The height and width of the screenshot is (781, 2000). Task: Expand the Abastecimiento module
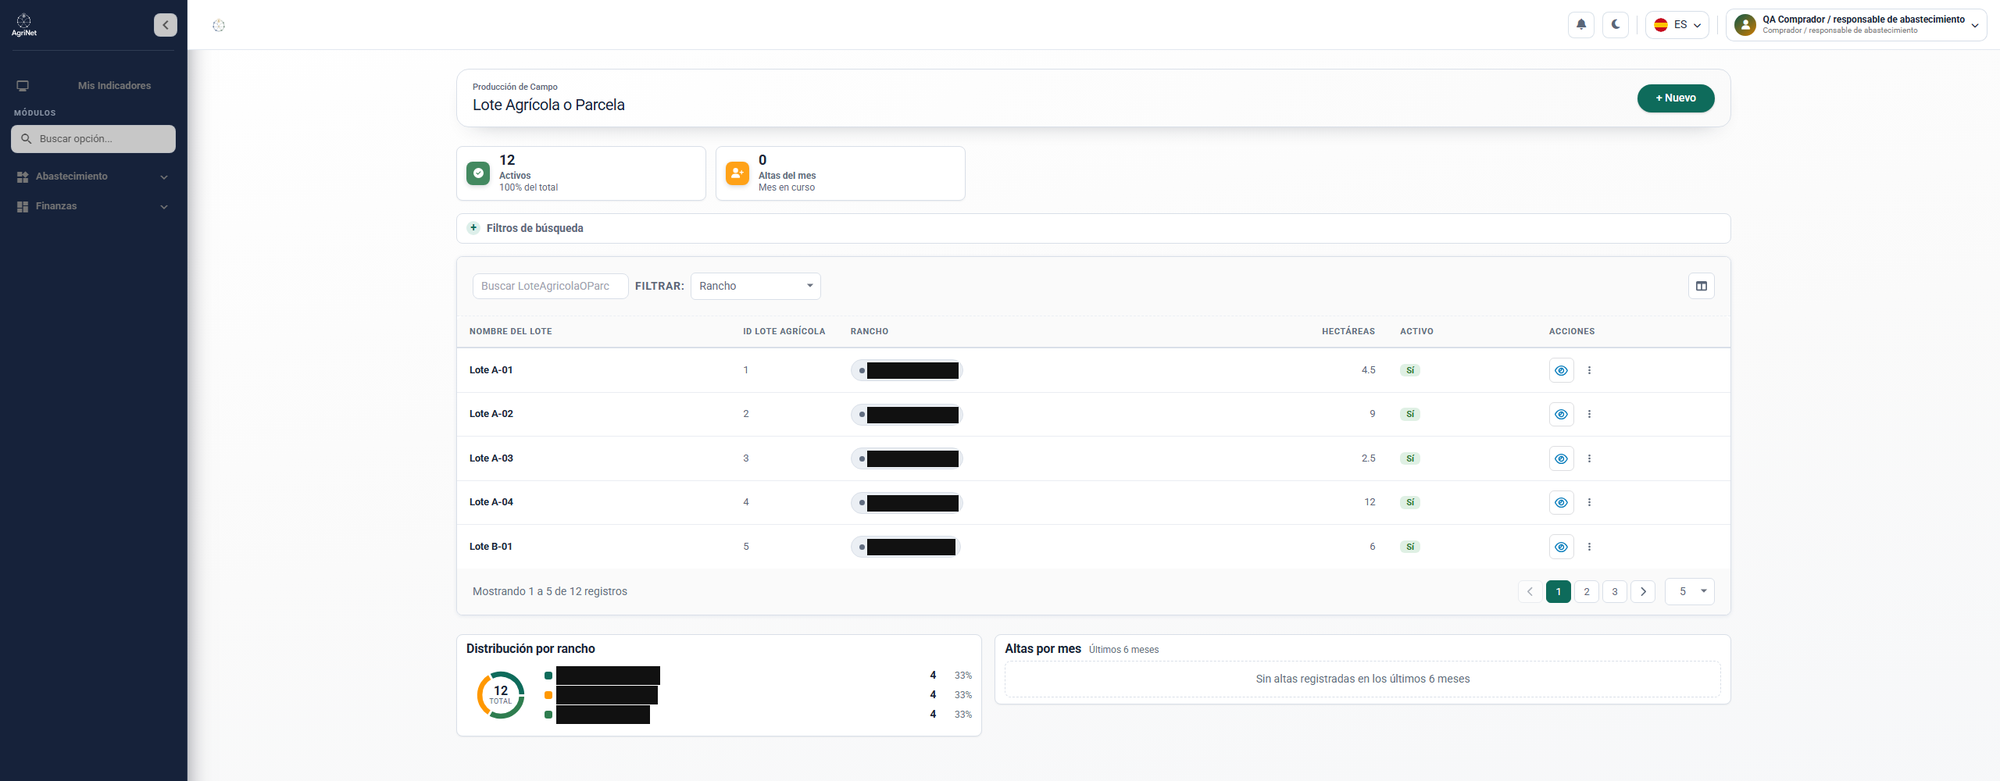coord(93,177)
